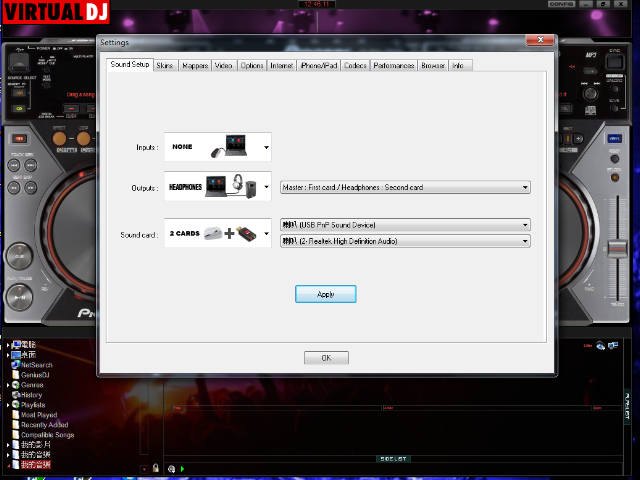
Task: Expand the 桌面 desktop tree node
Action: click(8, 355)
